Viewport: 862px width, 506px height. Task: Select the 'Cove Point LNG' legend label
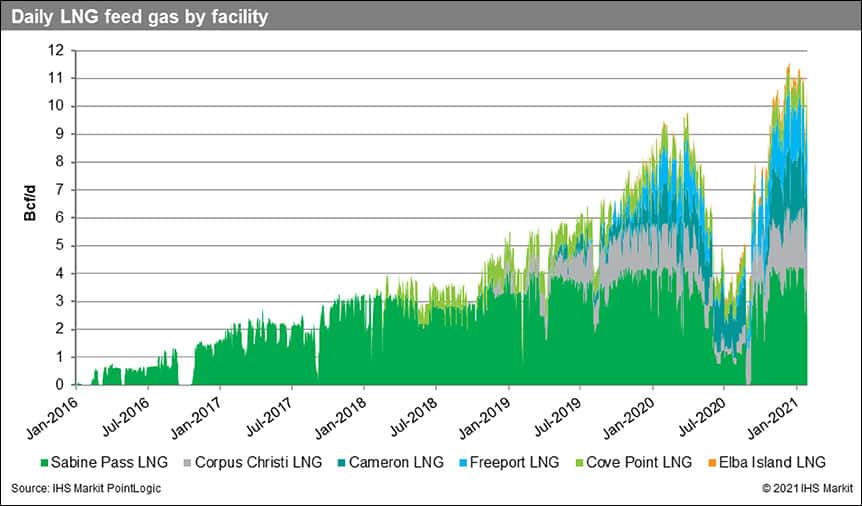[639, 463]
